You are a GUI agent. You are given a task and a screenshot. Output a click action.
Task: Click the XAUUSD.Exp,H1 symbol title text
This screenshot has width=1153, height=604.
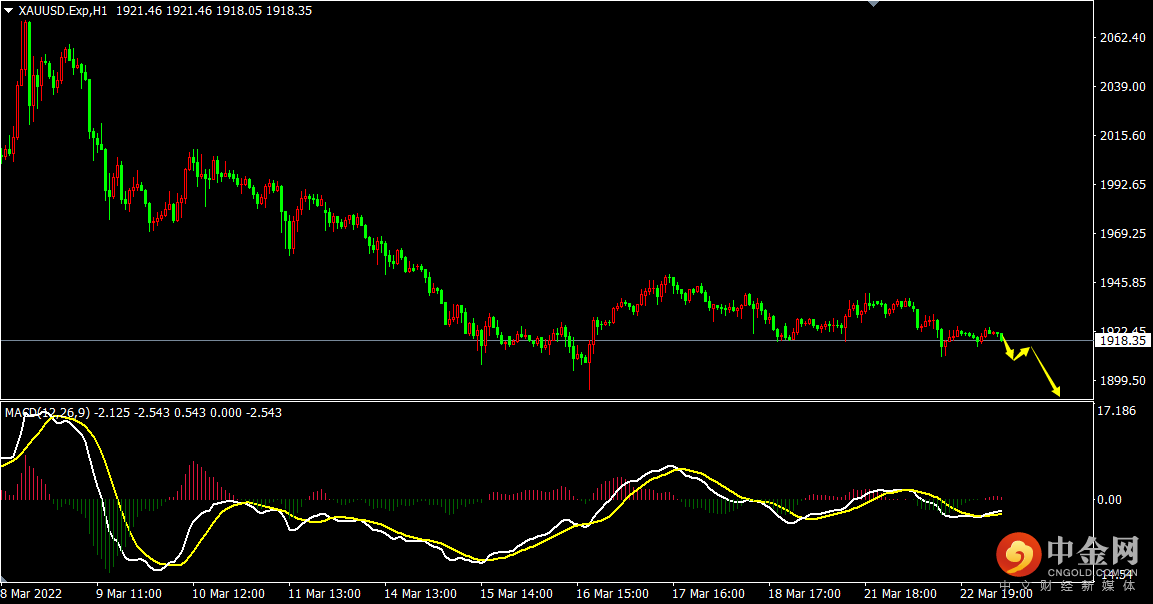pyautogui.click(x=63, y=10)
